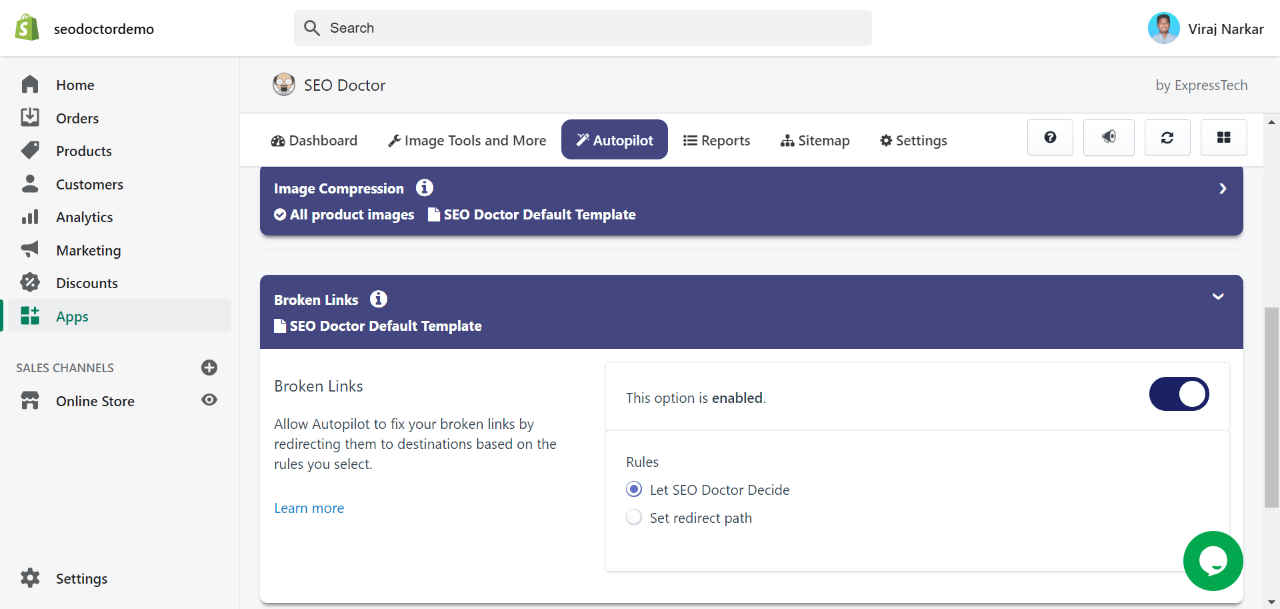Screen dimensions: 1280x609
Task: Open the four-square grid button
Action: click(1223, 138)
